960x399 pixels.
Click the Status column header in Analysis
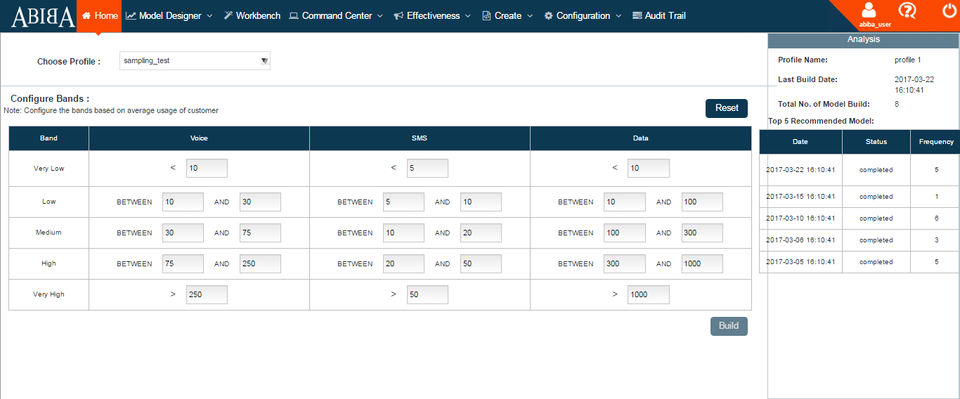pos(876,141)
